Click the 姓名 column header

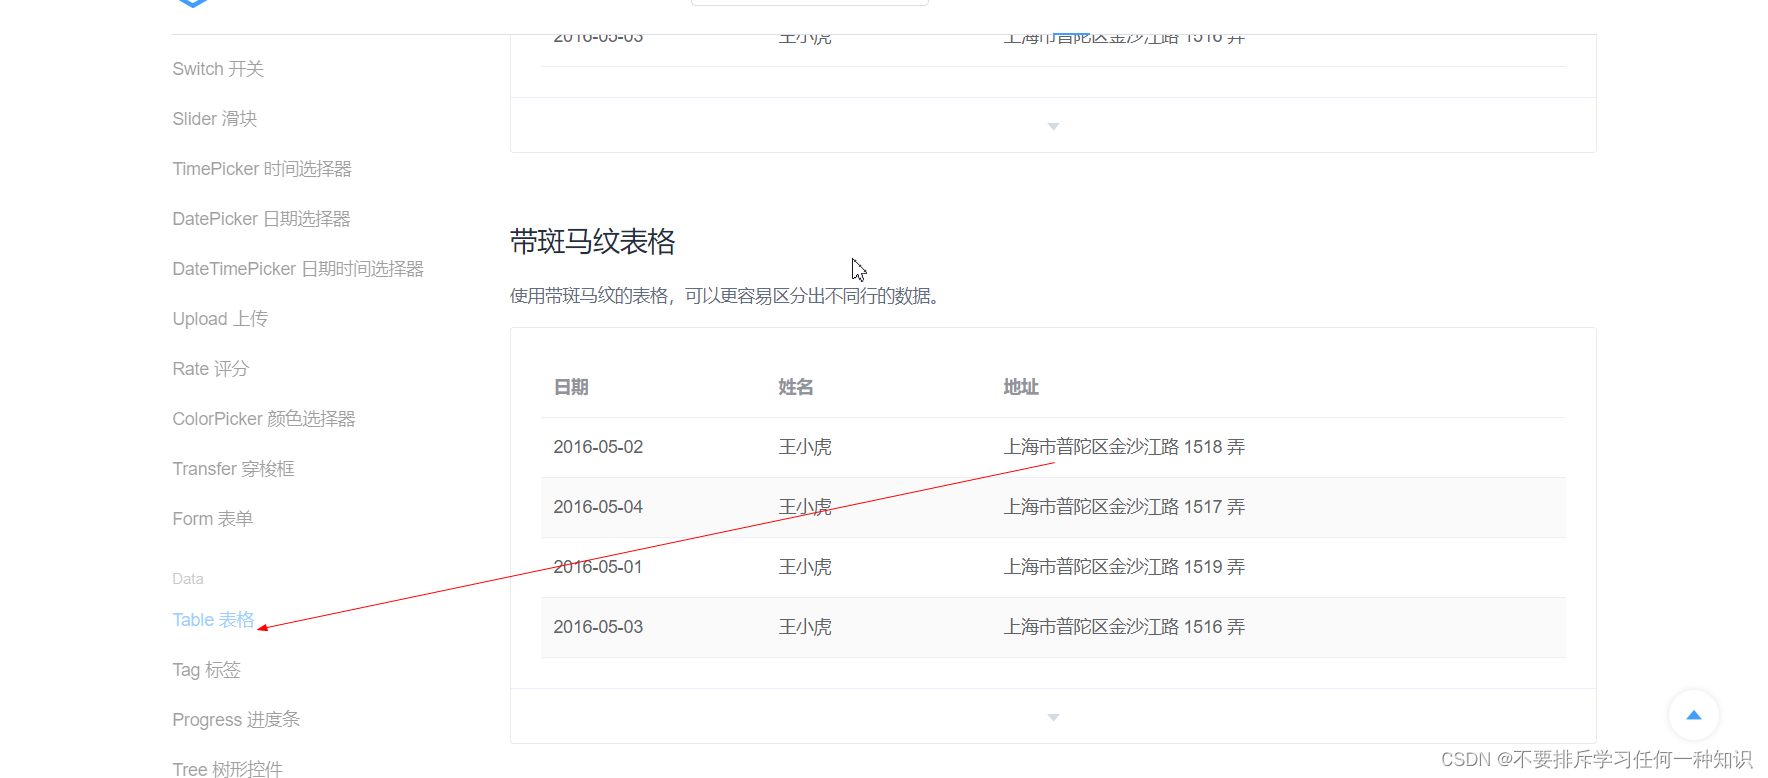(x=796, y=387)
